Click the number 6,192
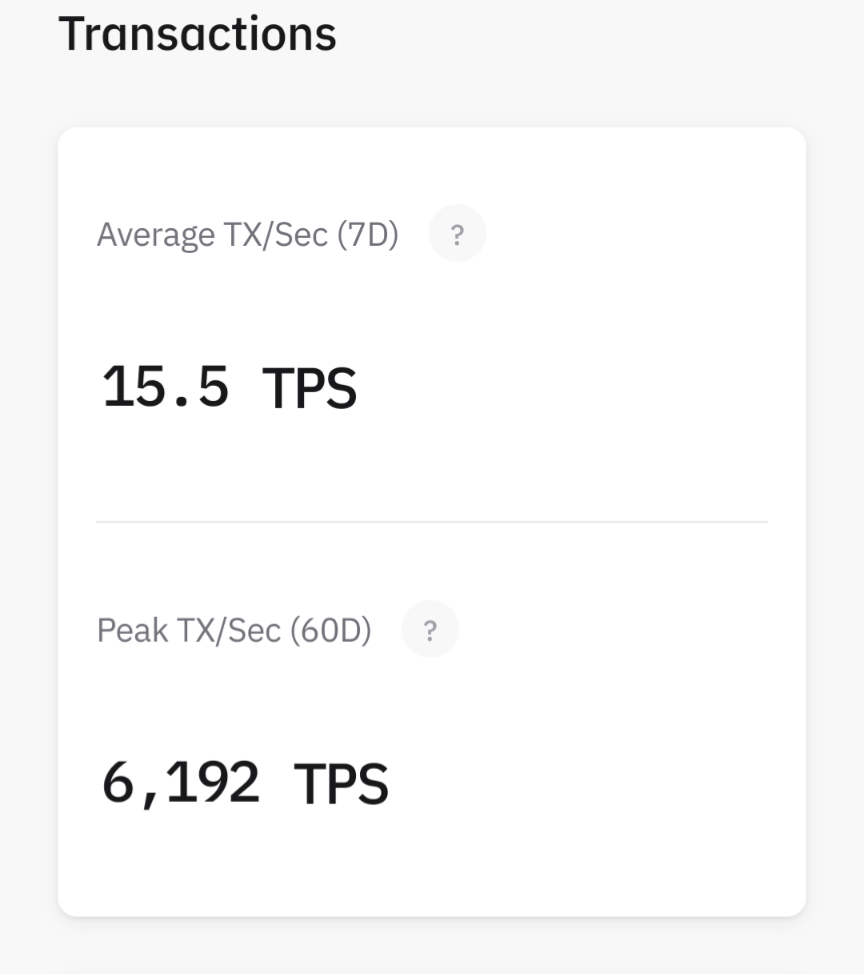The height and width of the screenshot is (974, 864). [181, 783]
